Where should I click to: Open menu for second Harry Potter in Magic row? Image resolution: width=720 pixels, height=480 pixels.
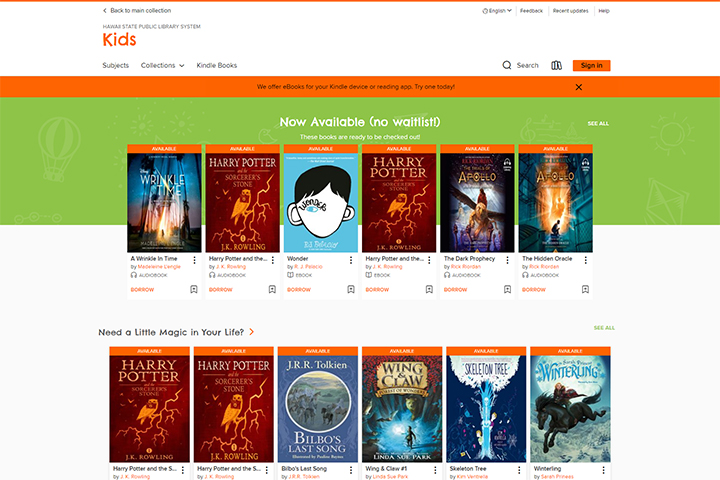tap(267, 470)
